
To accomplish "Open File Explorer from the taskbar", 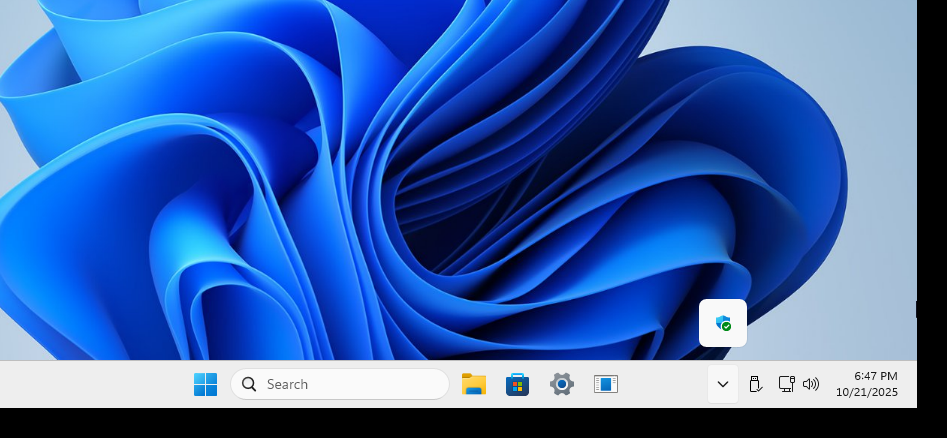I will coord(474,384).
